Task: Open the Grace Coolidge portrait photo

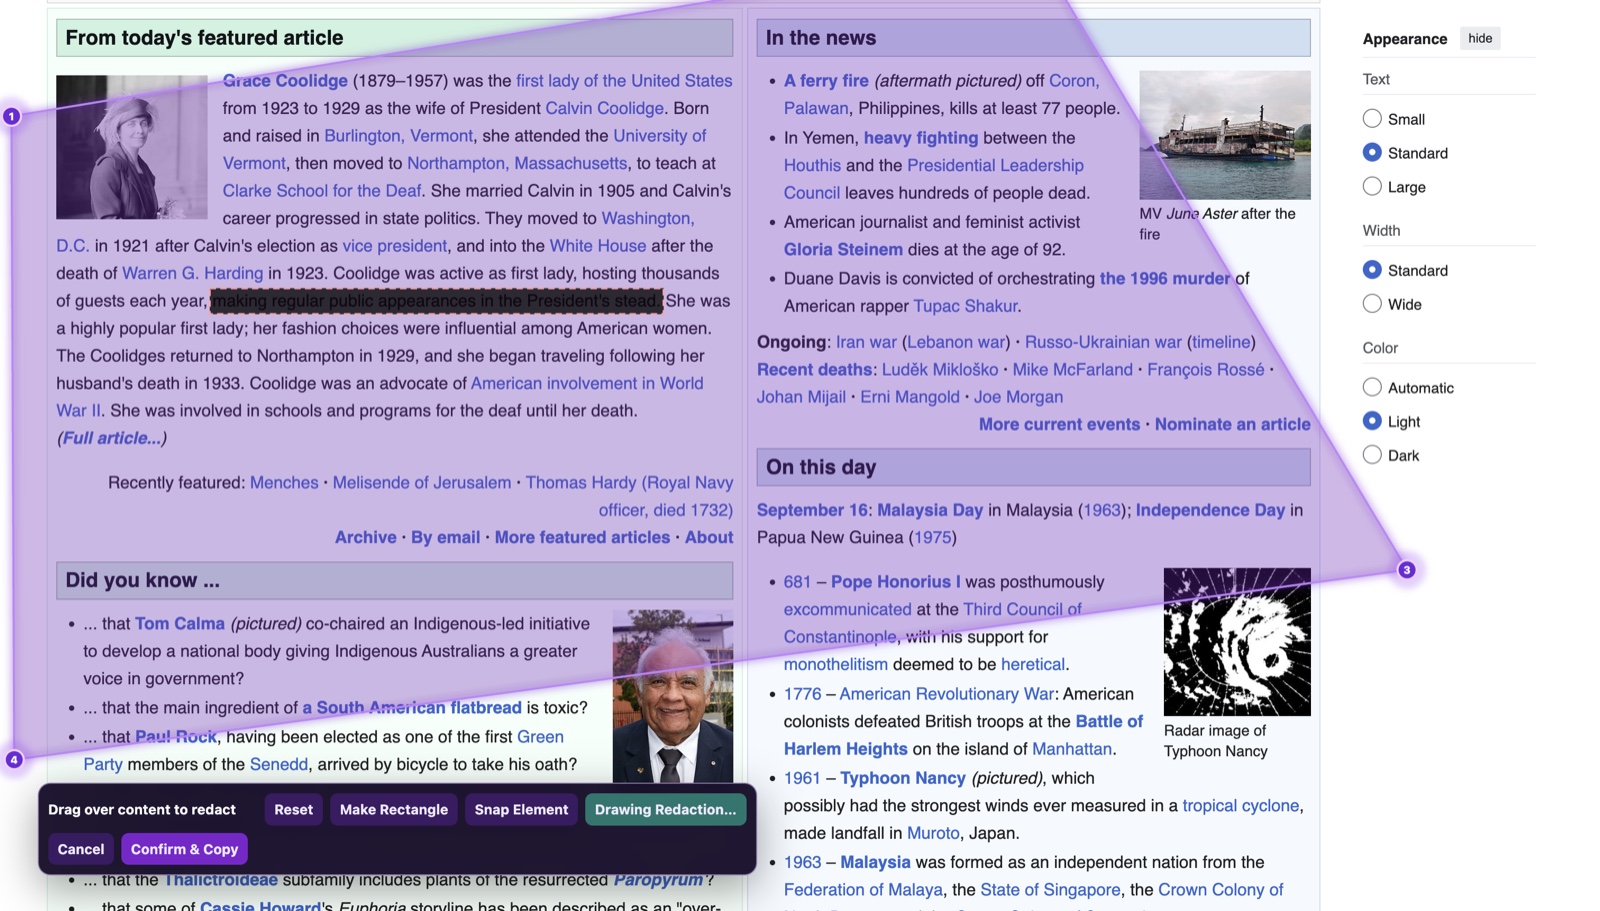Action: pyautogui.click(x=132, y=147)
